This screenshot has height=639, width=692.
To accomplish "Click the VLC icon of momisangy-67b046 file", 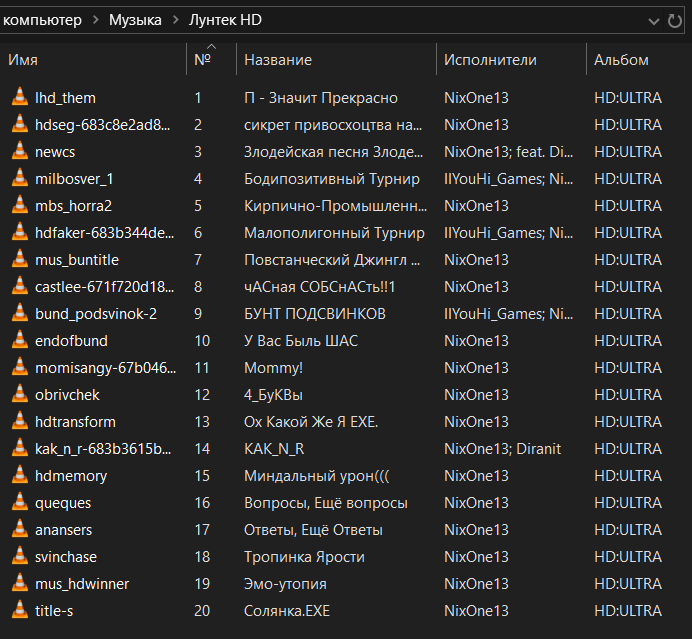I will pos(20,366).
